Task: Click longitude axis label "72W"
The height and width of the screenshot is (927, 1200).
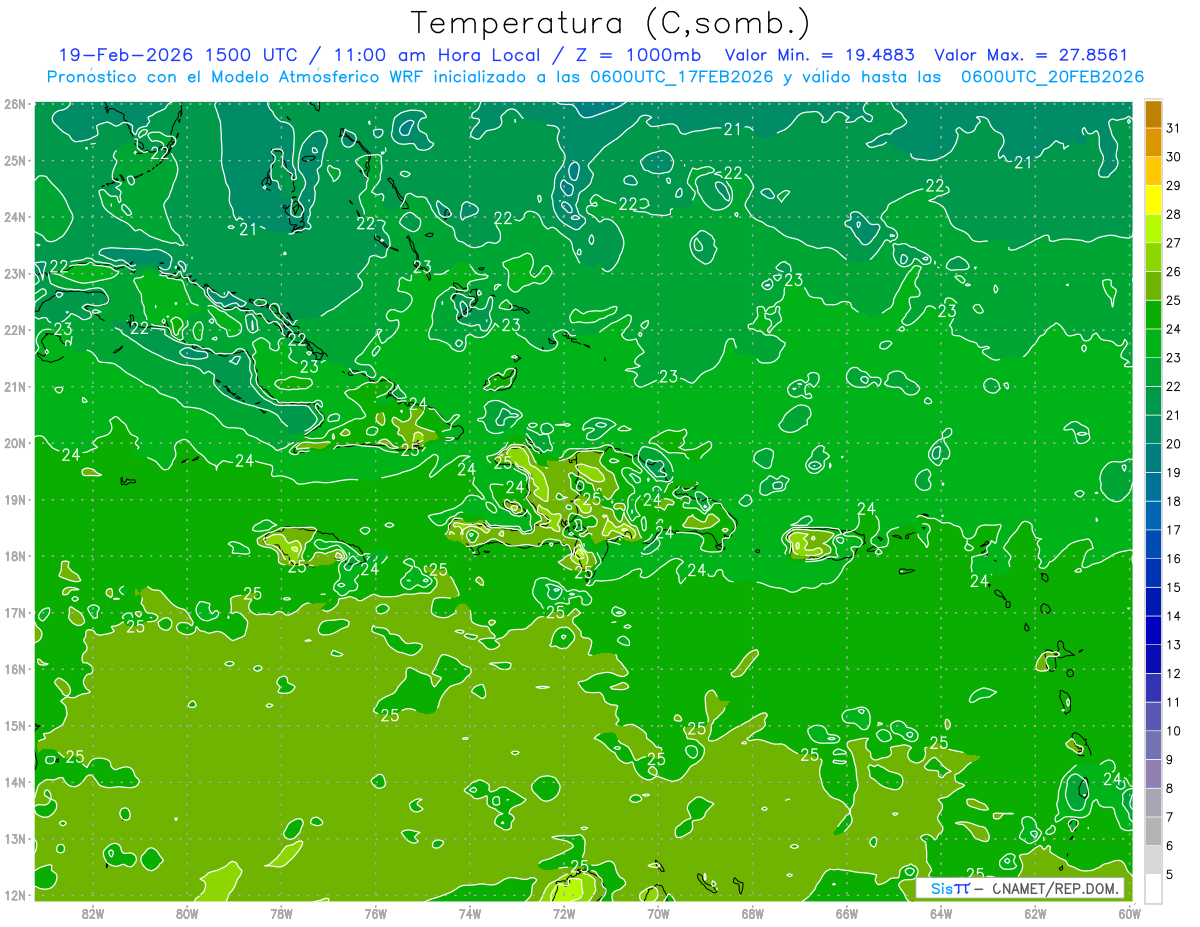Action: coord(564,912)
